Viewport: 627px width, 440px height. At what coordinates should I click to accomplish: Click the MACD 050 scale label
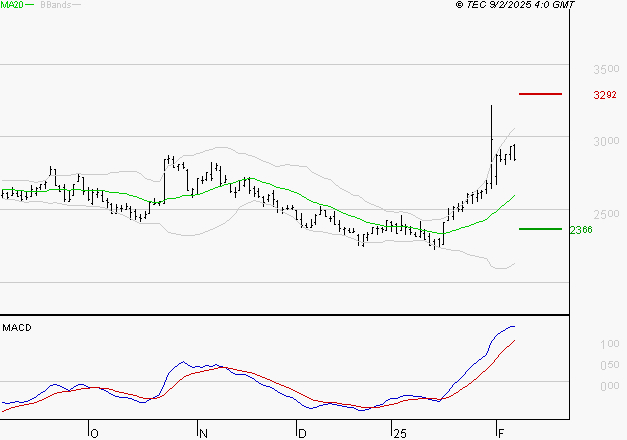tap(610, 365)
